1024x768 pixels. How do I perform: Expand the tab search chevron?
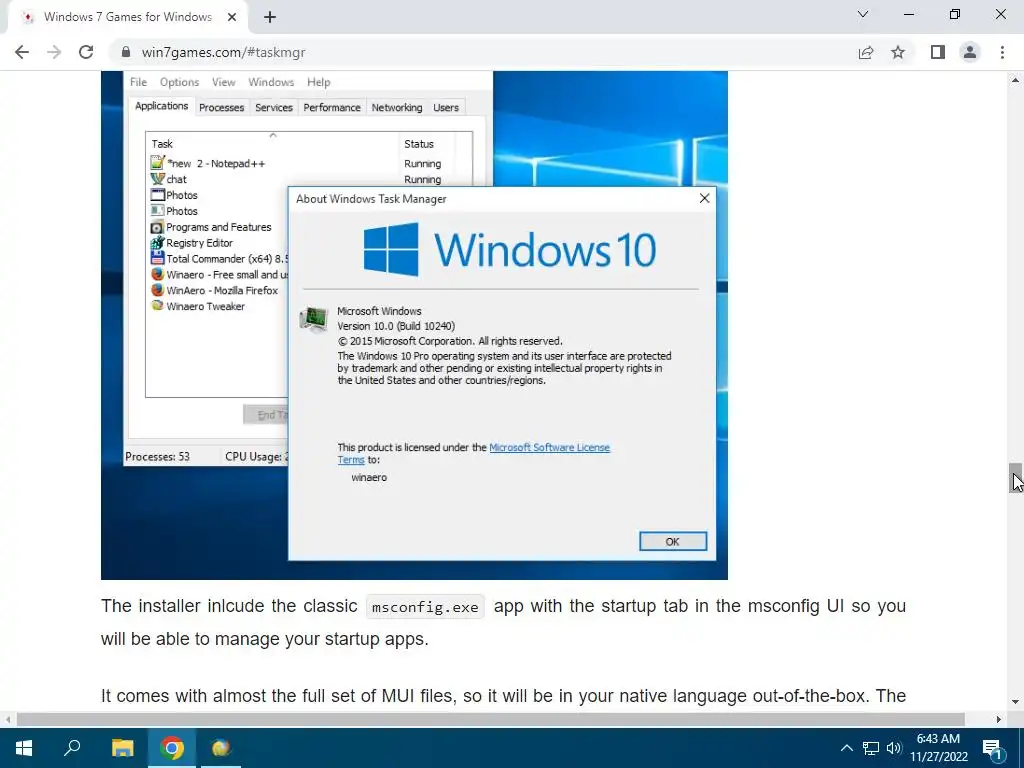(863, 14)
